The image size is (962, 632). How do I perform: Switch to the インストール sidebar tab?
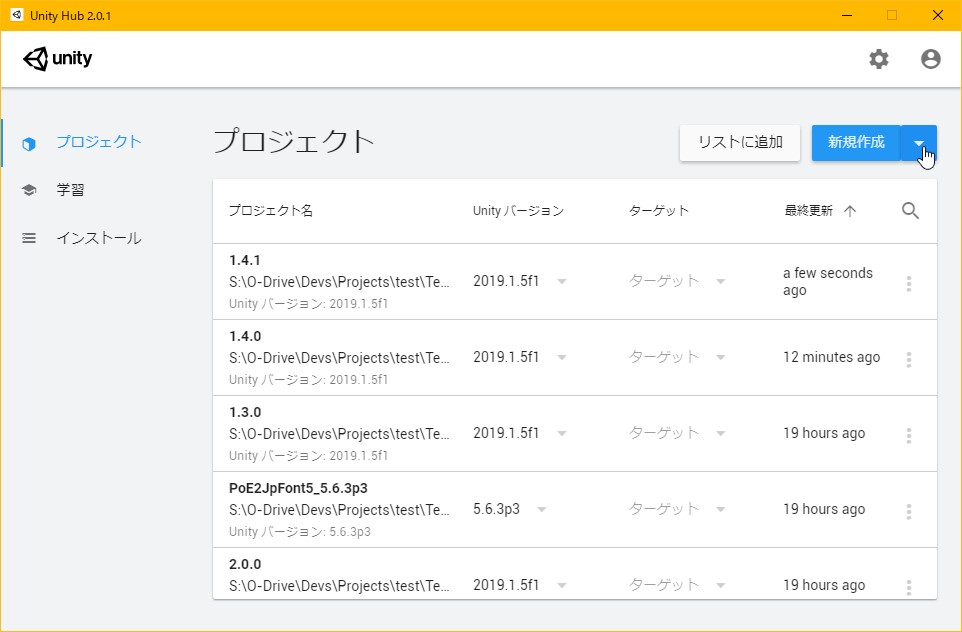pyautogui.click(x=99, y=238)
